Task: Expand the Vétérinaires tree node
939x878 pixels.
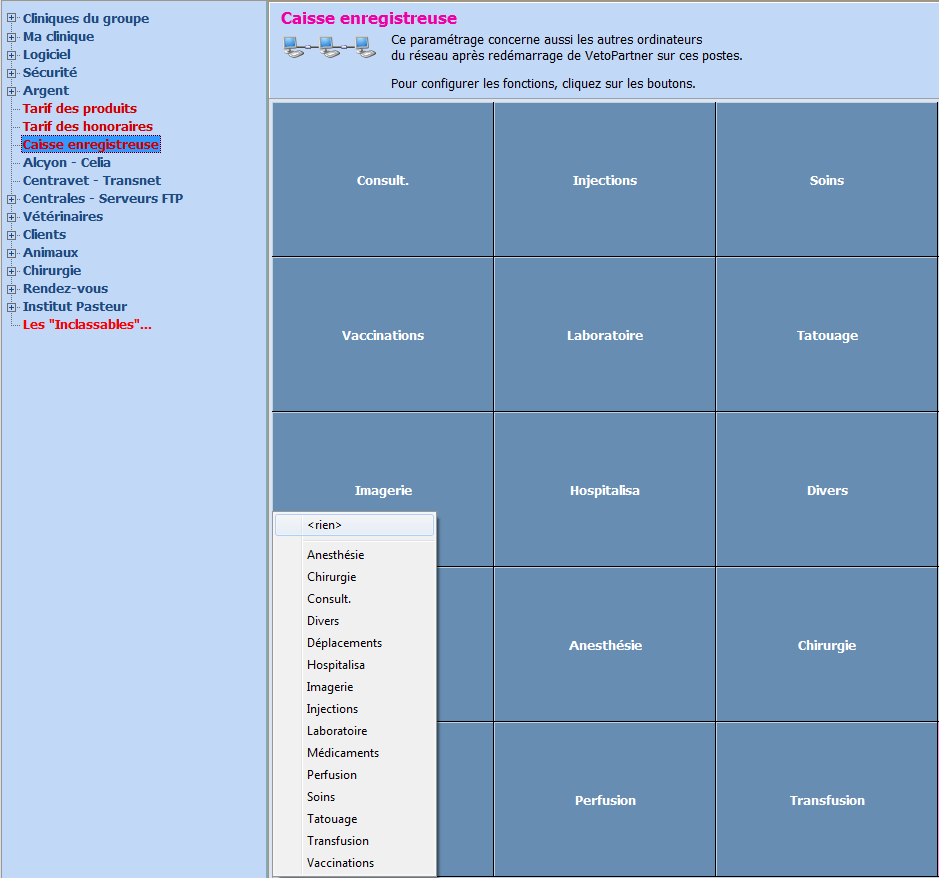Action: tap(12, 217)
